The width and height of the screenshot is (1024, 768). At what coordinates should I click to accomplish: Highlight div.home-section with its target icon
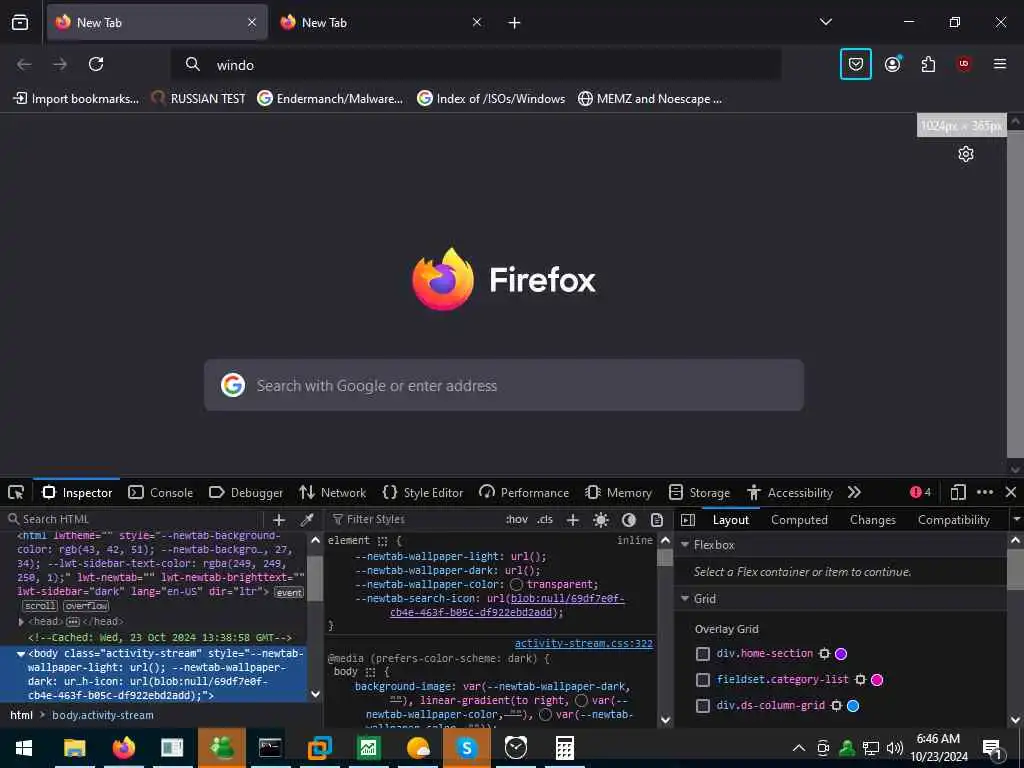point(824,654)
